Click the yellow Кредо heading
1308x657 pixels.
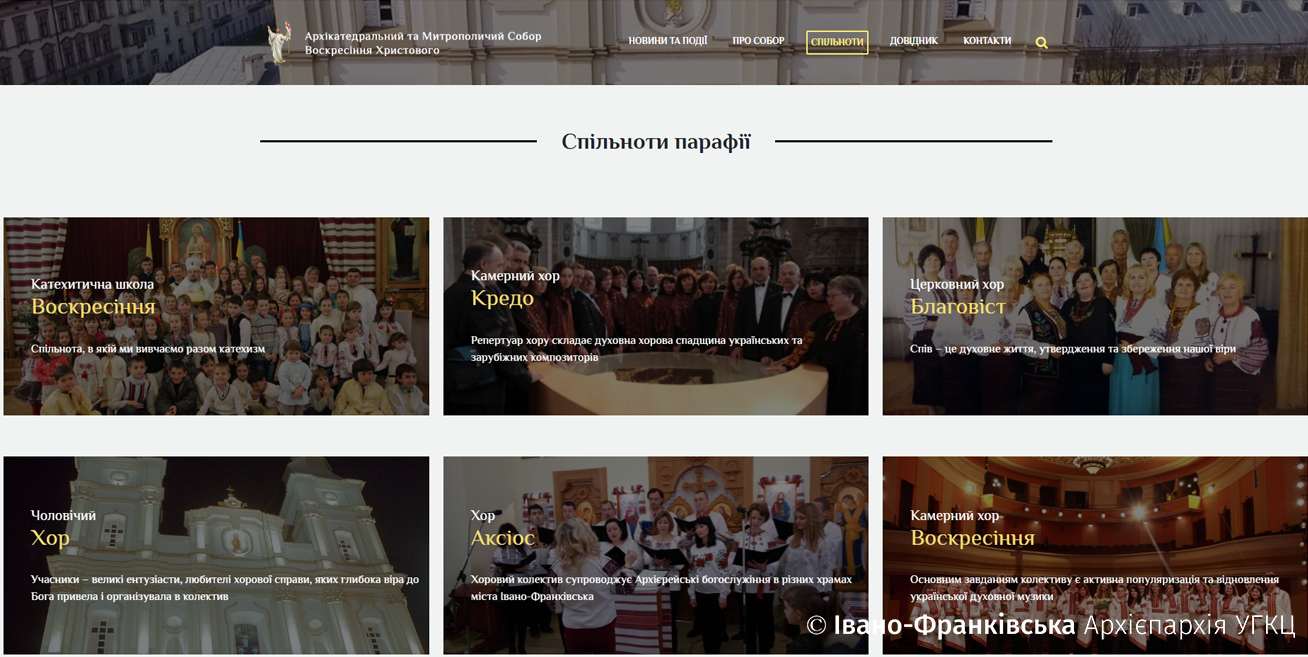(x=502, y=298)
